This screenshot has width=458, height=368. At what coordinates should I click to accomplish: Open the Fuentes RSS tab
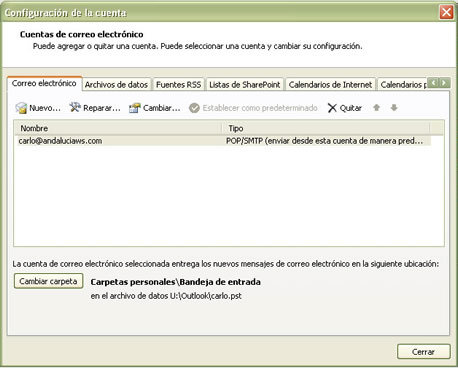click(179, 85)
